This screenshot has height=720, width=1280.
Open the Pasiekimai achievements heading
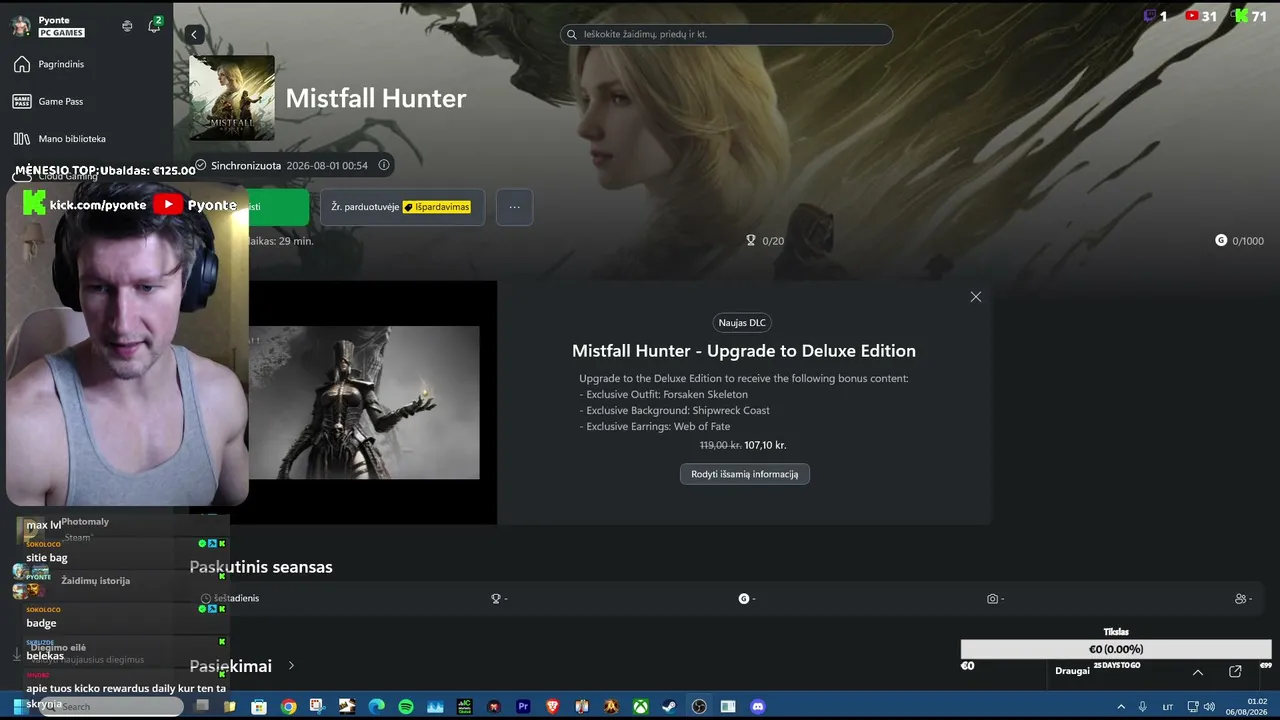(x=231, y=666)
